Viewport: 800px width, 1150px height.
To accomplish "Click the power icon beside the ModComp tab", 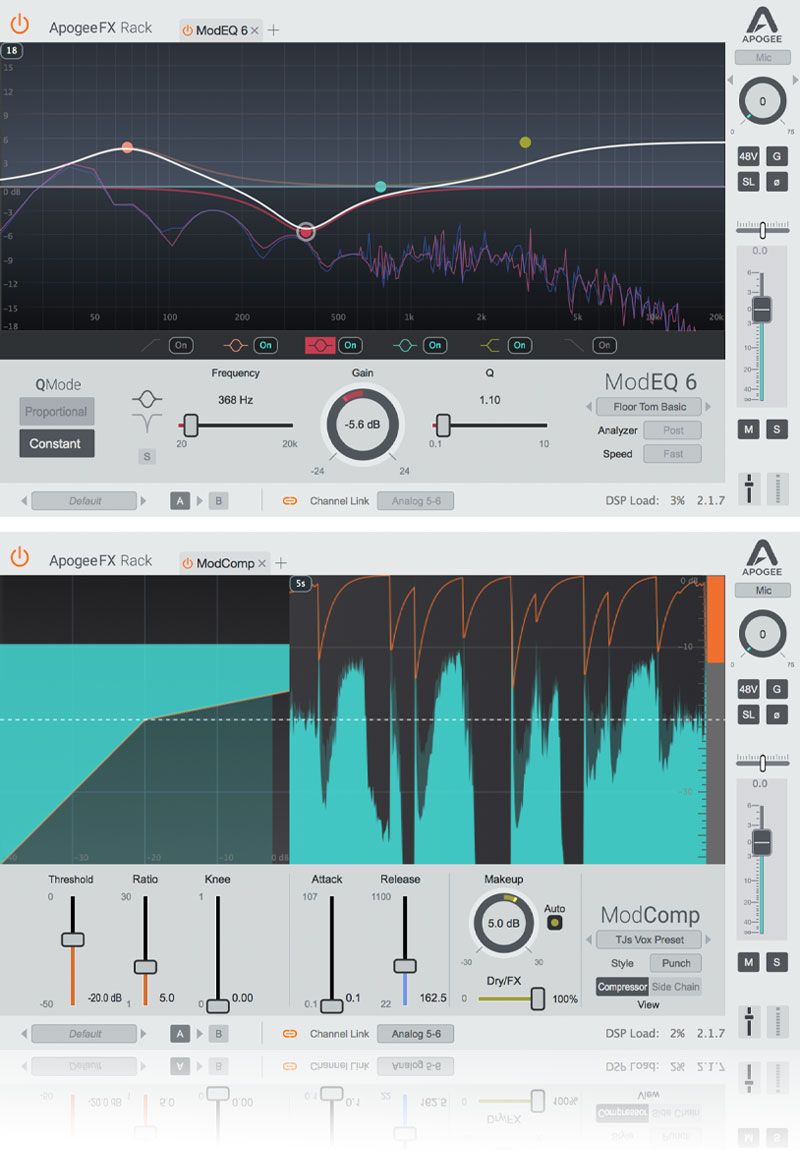I will pyautogui.click(x=187, y=564).
